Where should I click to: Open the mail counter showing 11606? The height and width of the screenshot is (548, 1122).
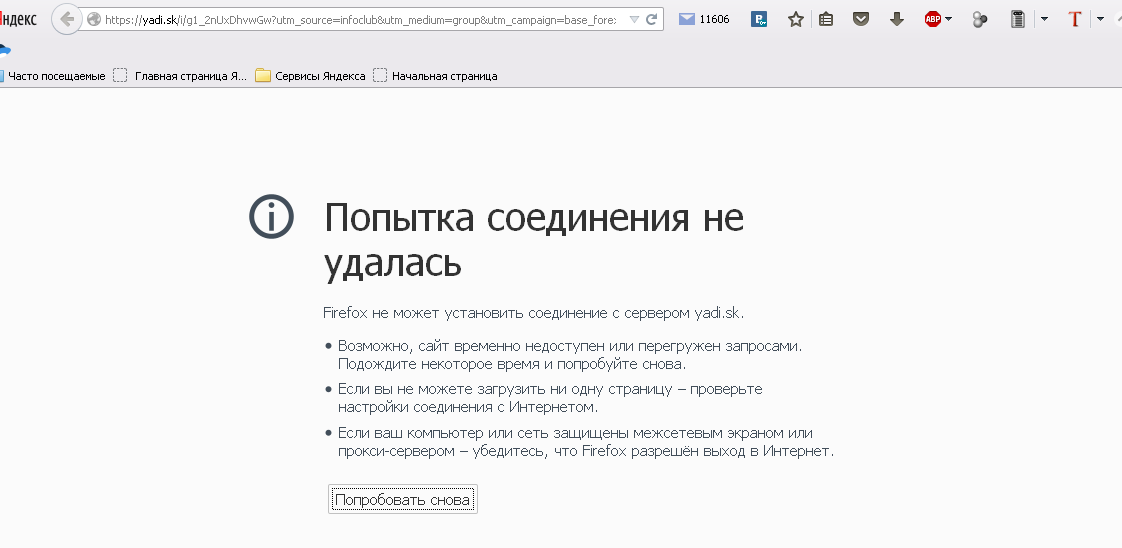coord(704,19)
